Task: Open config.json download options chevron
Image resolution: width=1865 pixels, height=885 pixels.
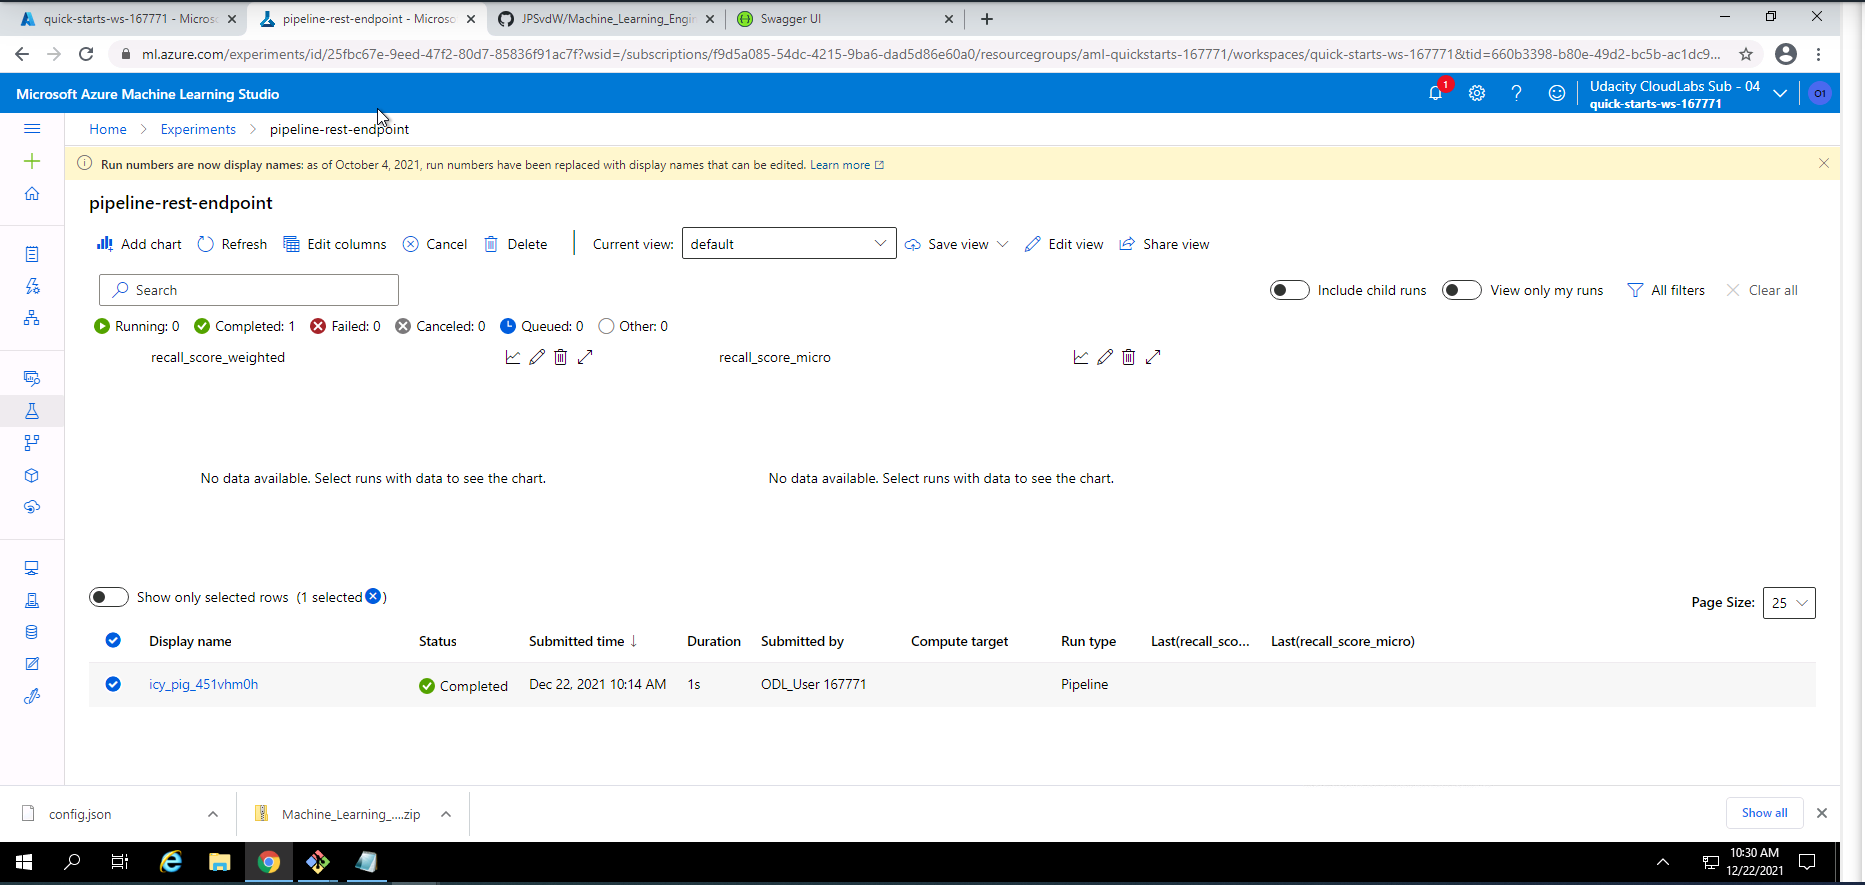Action: (x=213, y=814)
